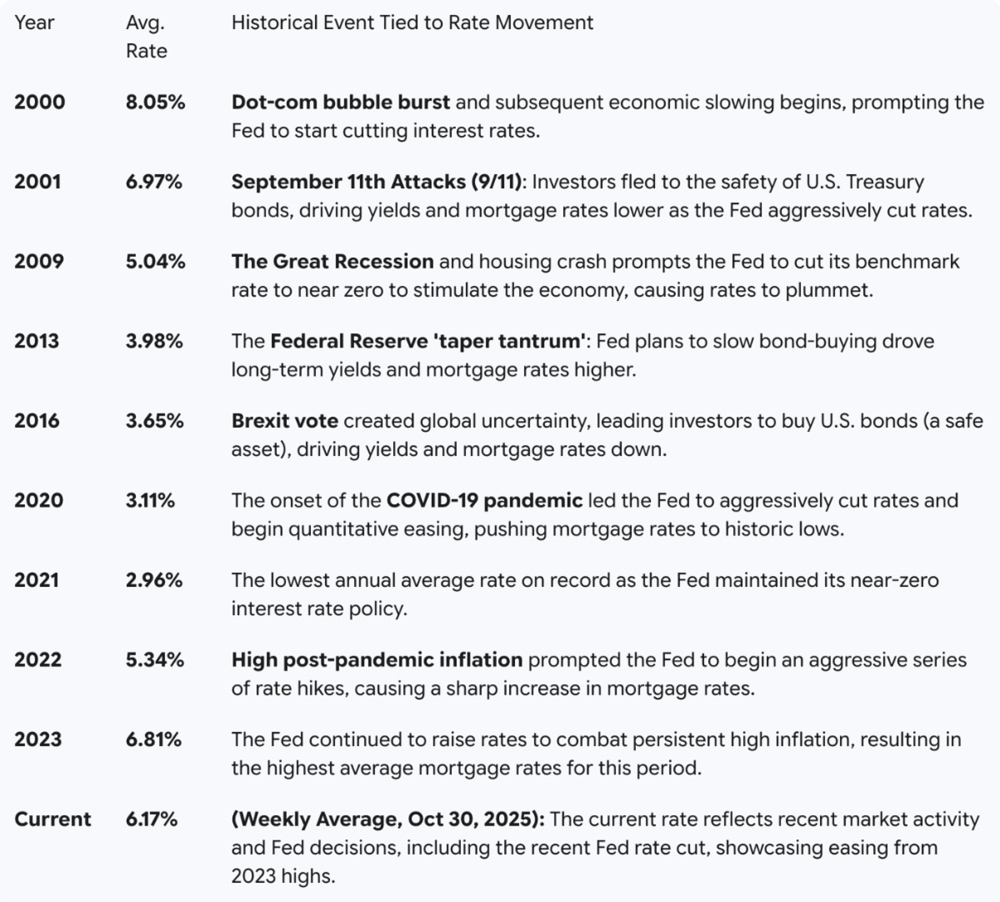Click The Great Recession bold text
The height and width of the screenshot is (902, 1000).
point(332,261)
